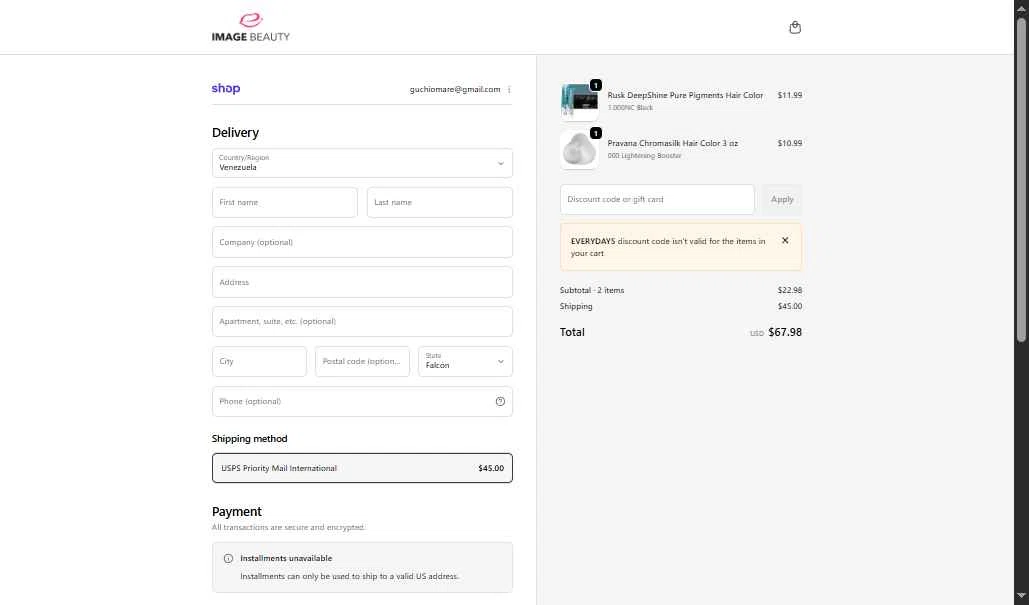Screen dimensions: 1029x605
Task: Click the $67.98 total amount
Action: (785, 332)
